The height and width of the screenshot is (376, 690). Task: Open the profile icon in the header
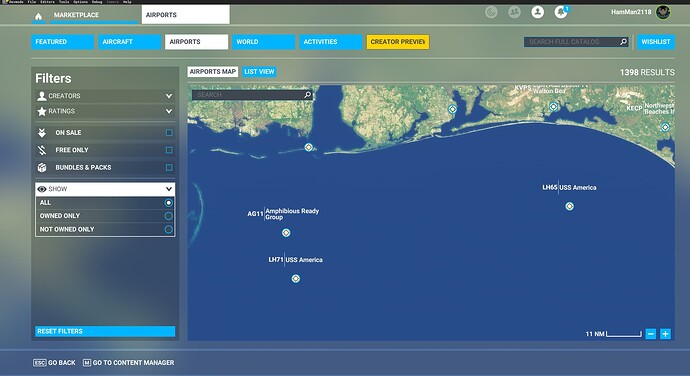pos(537,12)
